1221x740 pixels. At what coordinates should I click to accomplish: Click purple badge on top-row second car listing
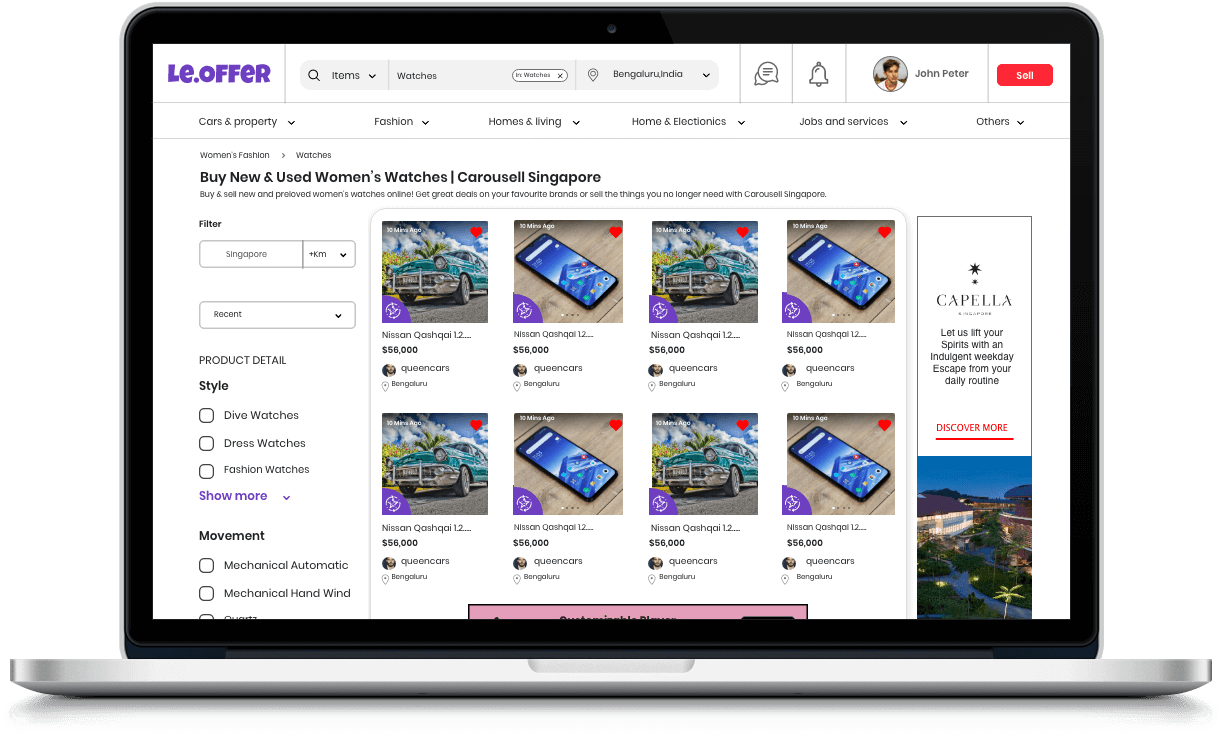[x=662, y=310]
